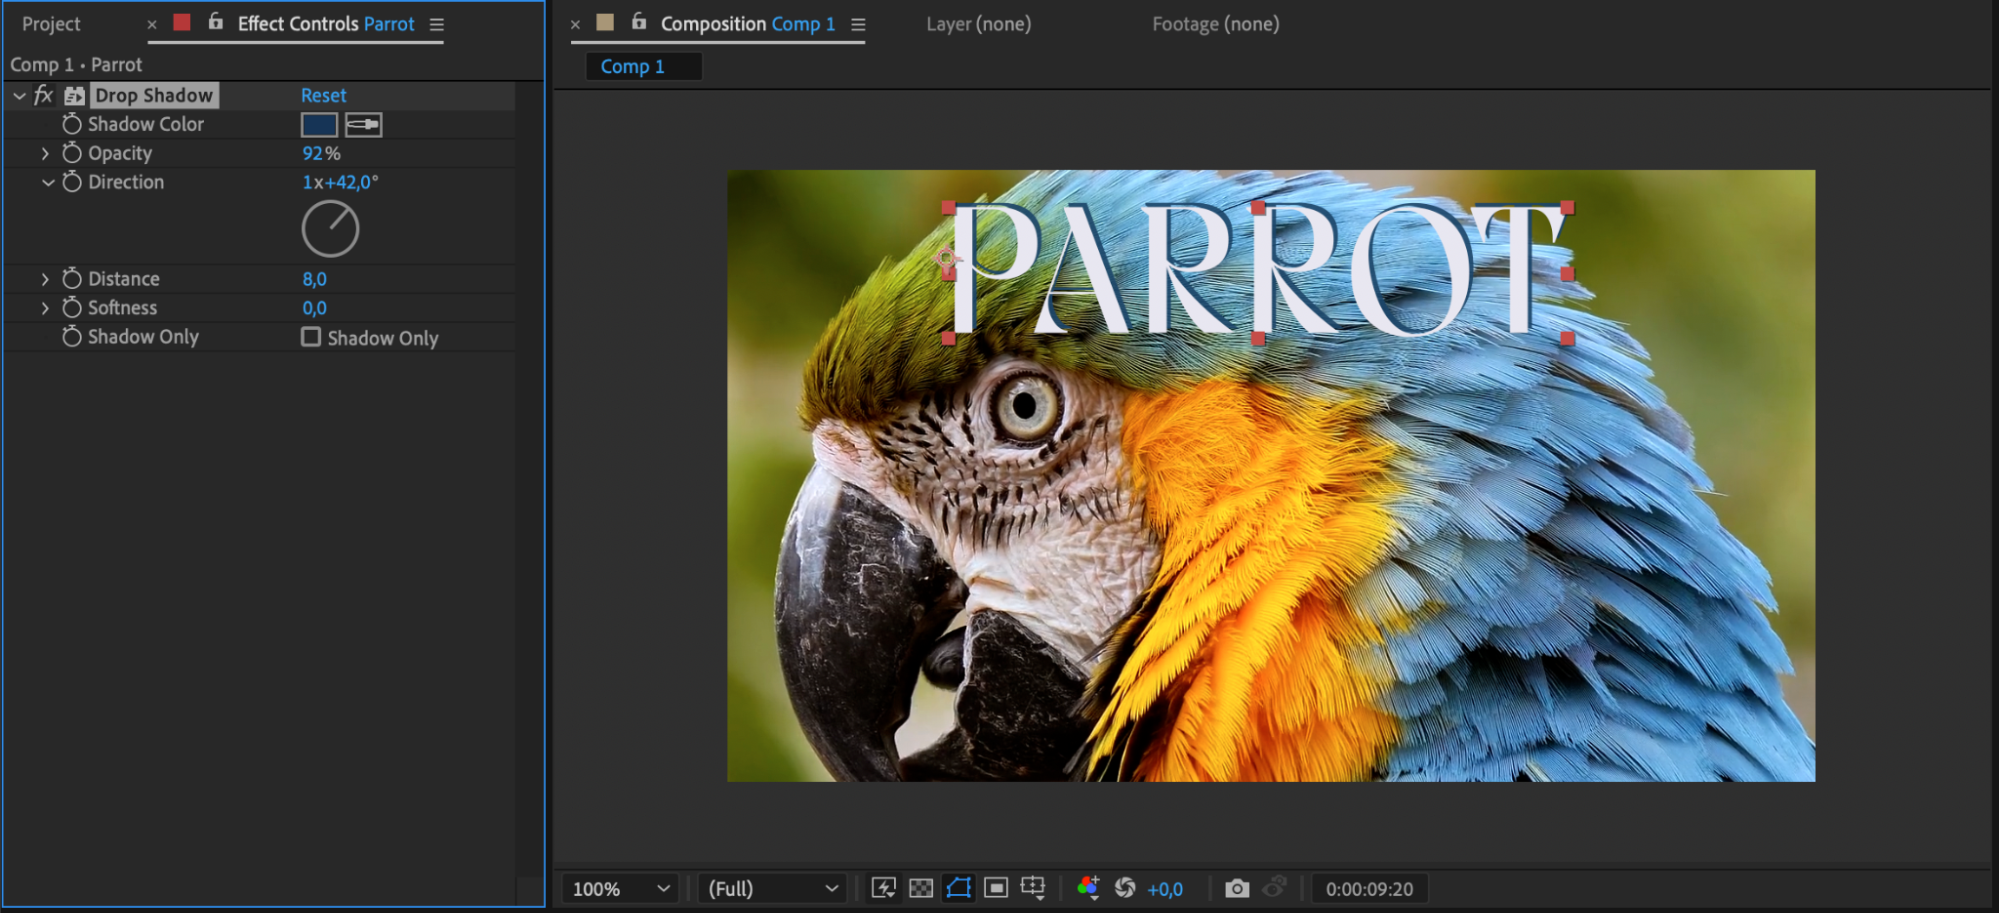Click the Opacity stopwatch icon
Image resolution: width=1999 pixels, height=913 pixels.
72,153
